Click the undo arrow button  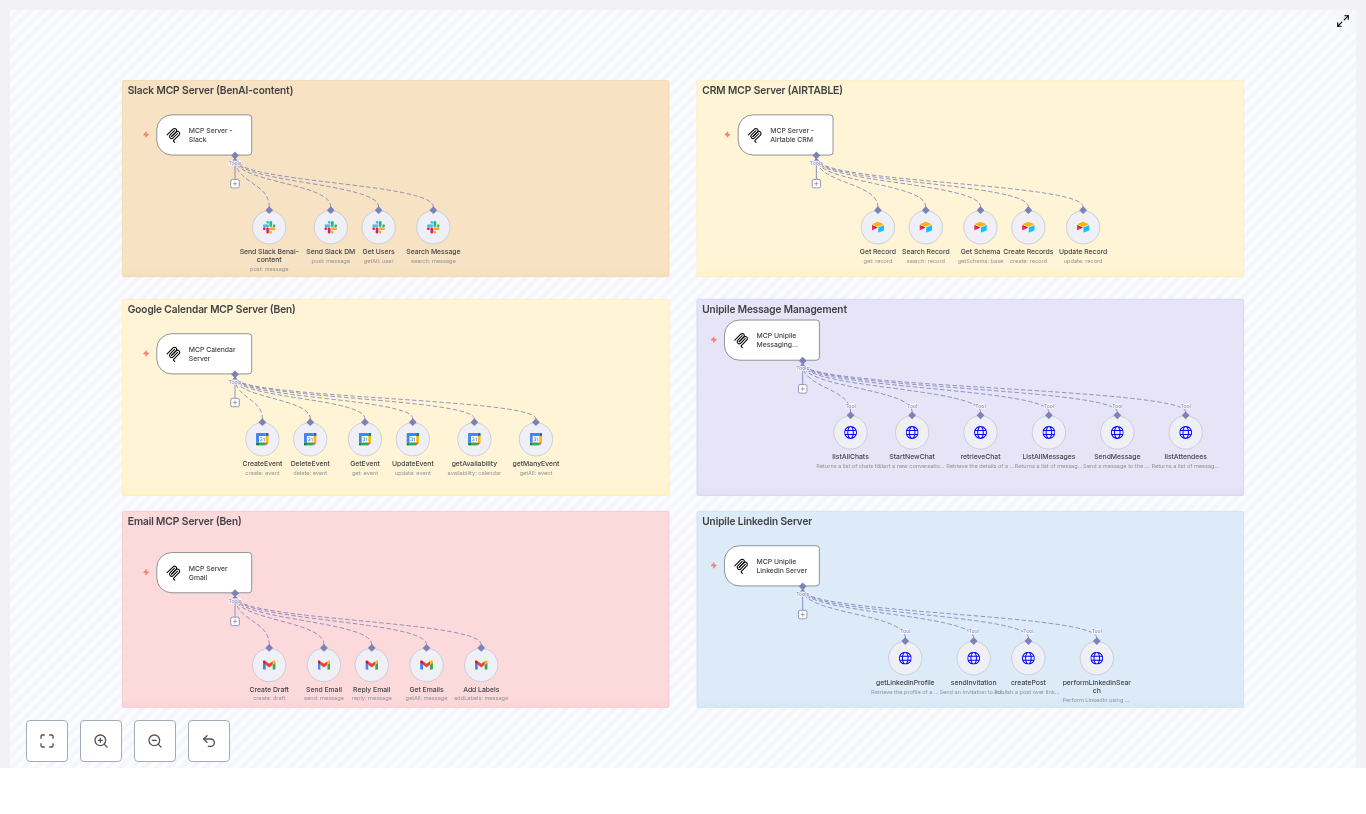pos(209,741)
